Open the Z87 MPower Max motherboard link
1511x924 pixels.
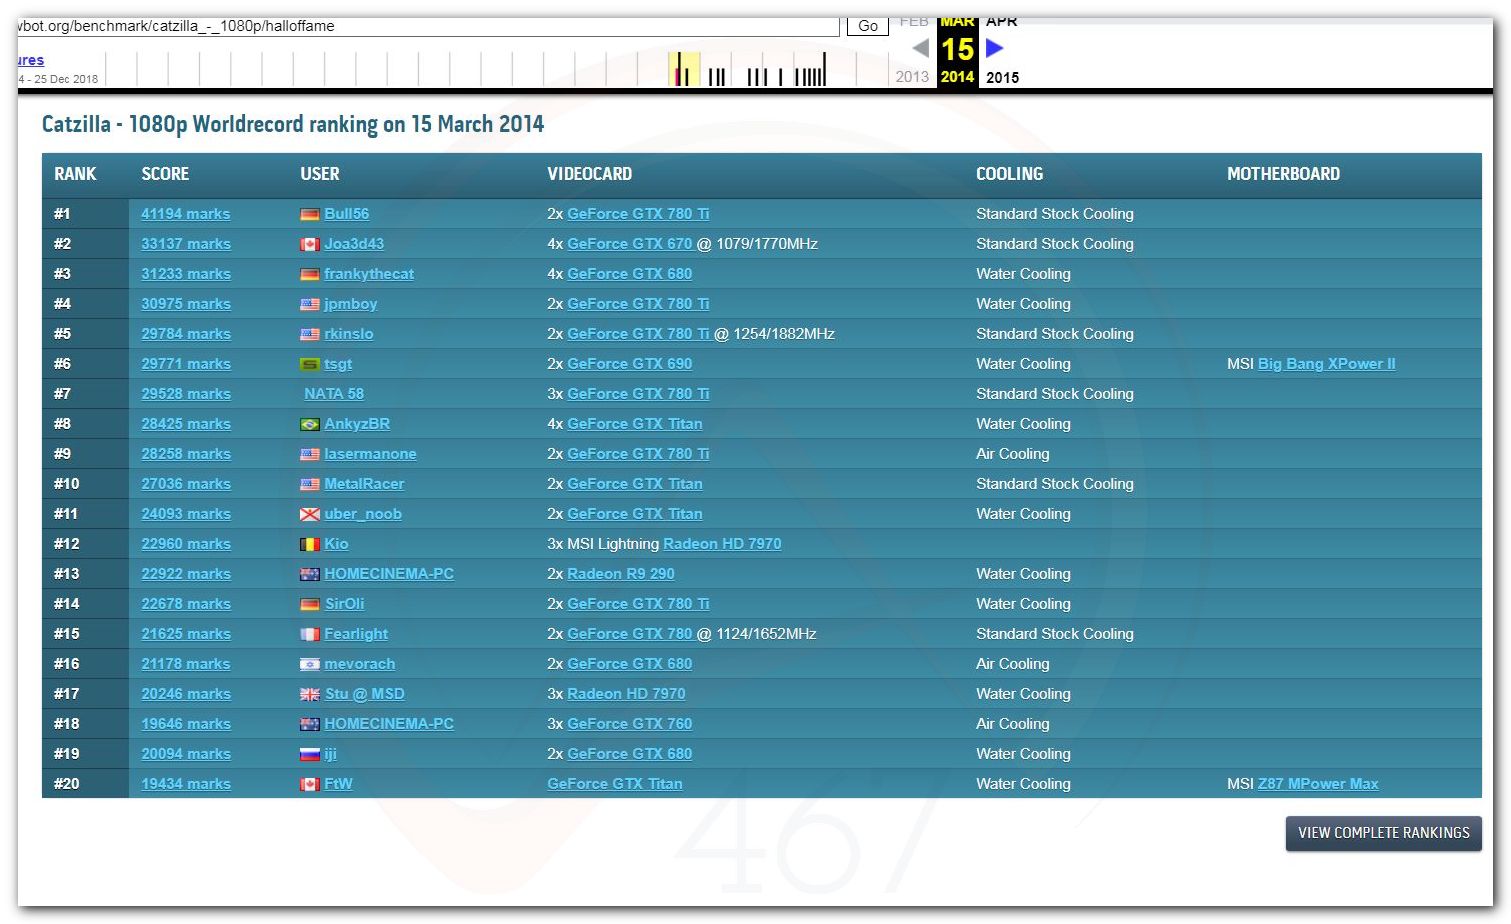click(1318, 784)
